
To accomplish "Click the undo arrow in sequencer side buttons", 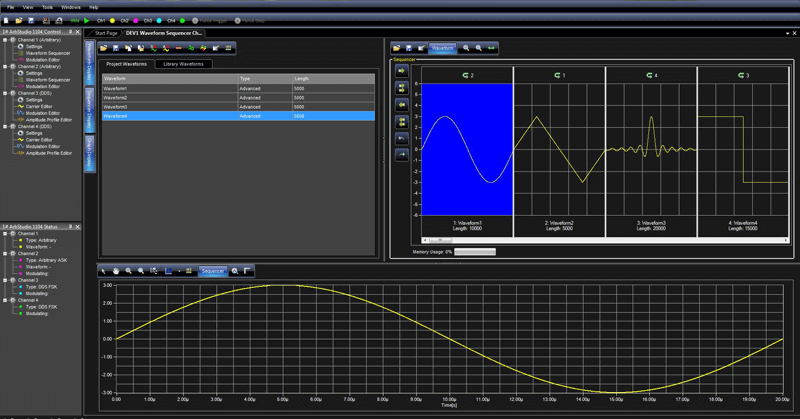I will point(402,138).
